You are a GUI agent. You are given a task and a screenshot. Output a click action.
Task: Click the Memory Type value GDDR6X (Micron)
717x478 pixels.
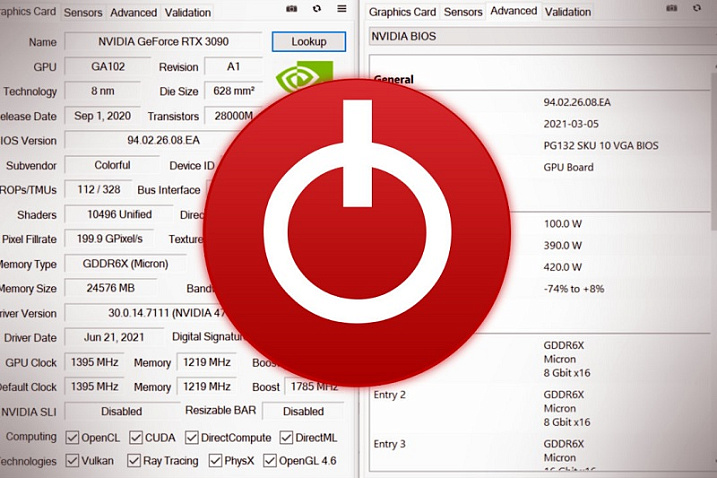[x=125, y=264]
